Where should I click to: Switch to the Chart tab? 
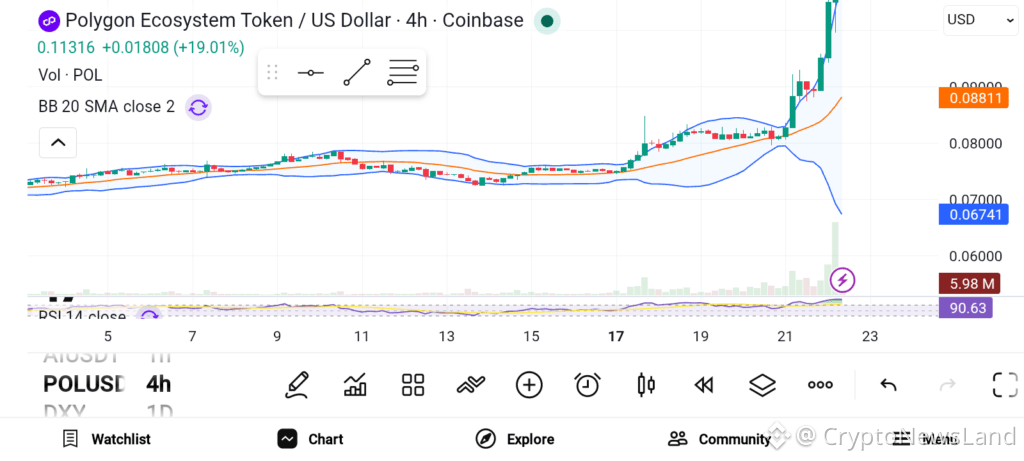click(310, 439)
